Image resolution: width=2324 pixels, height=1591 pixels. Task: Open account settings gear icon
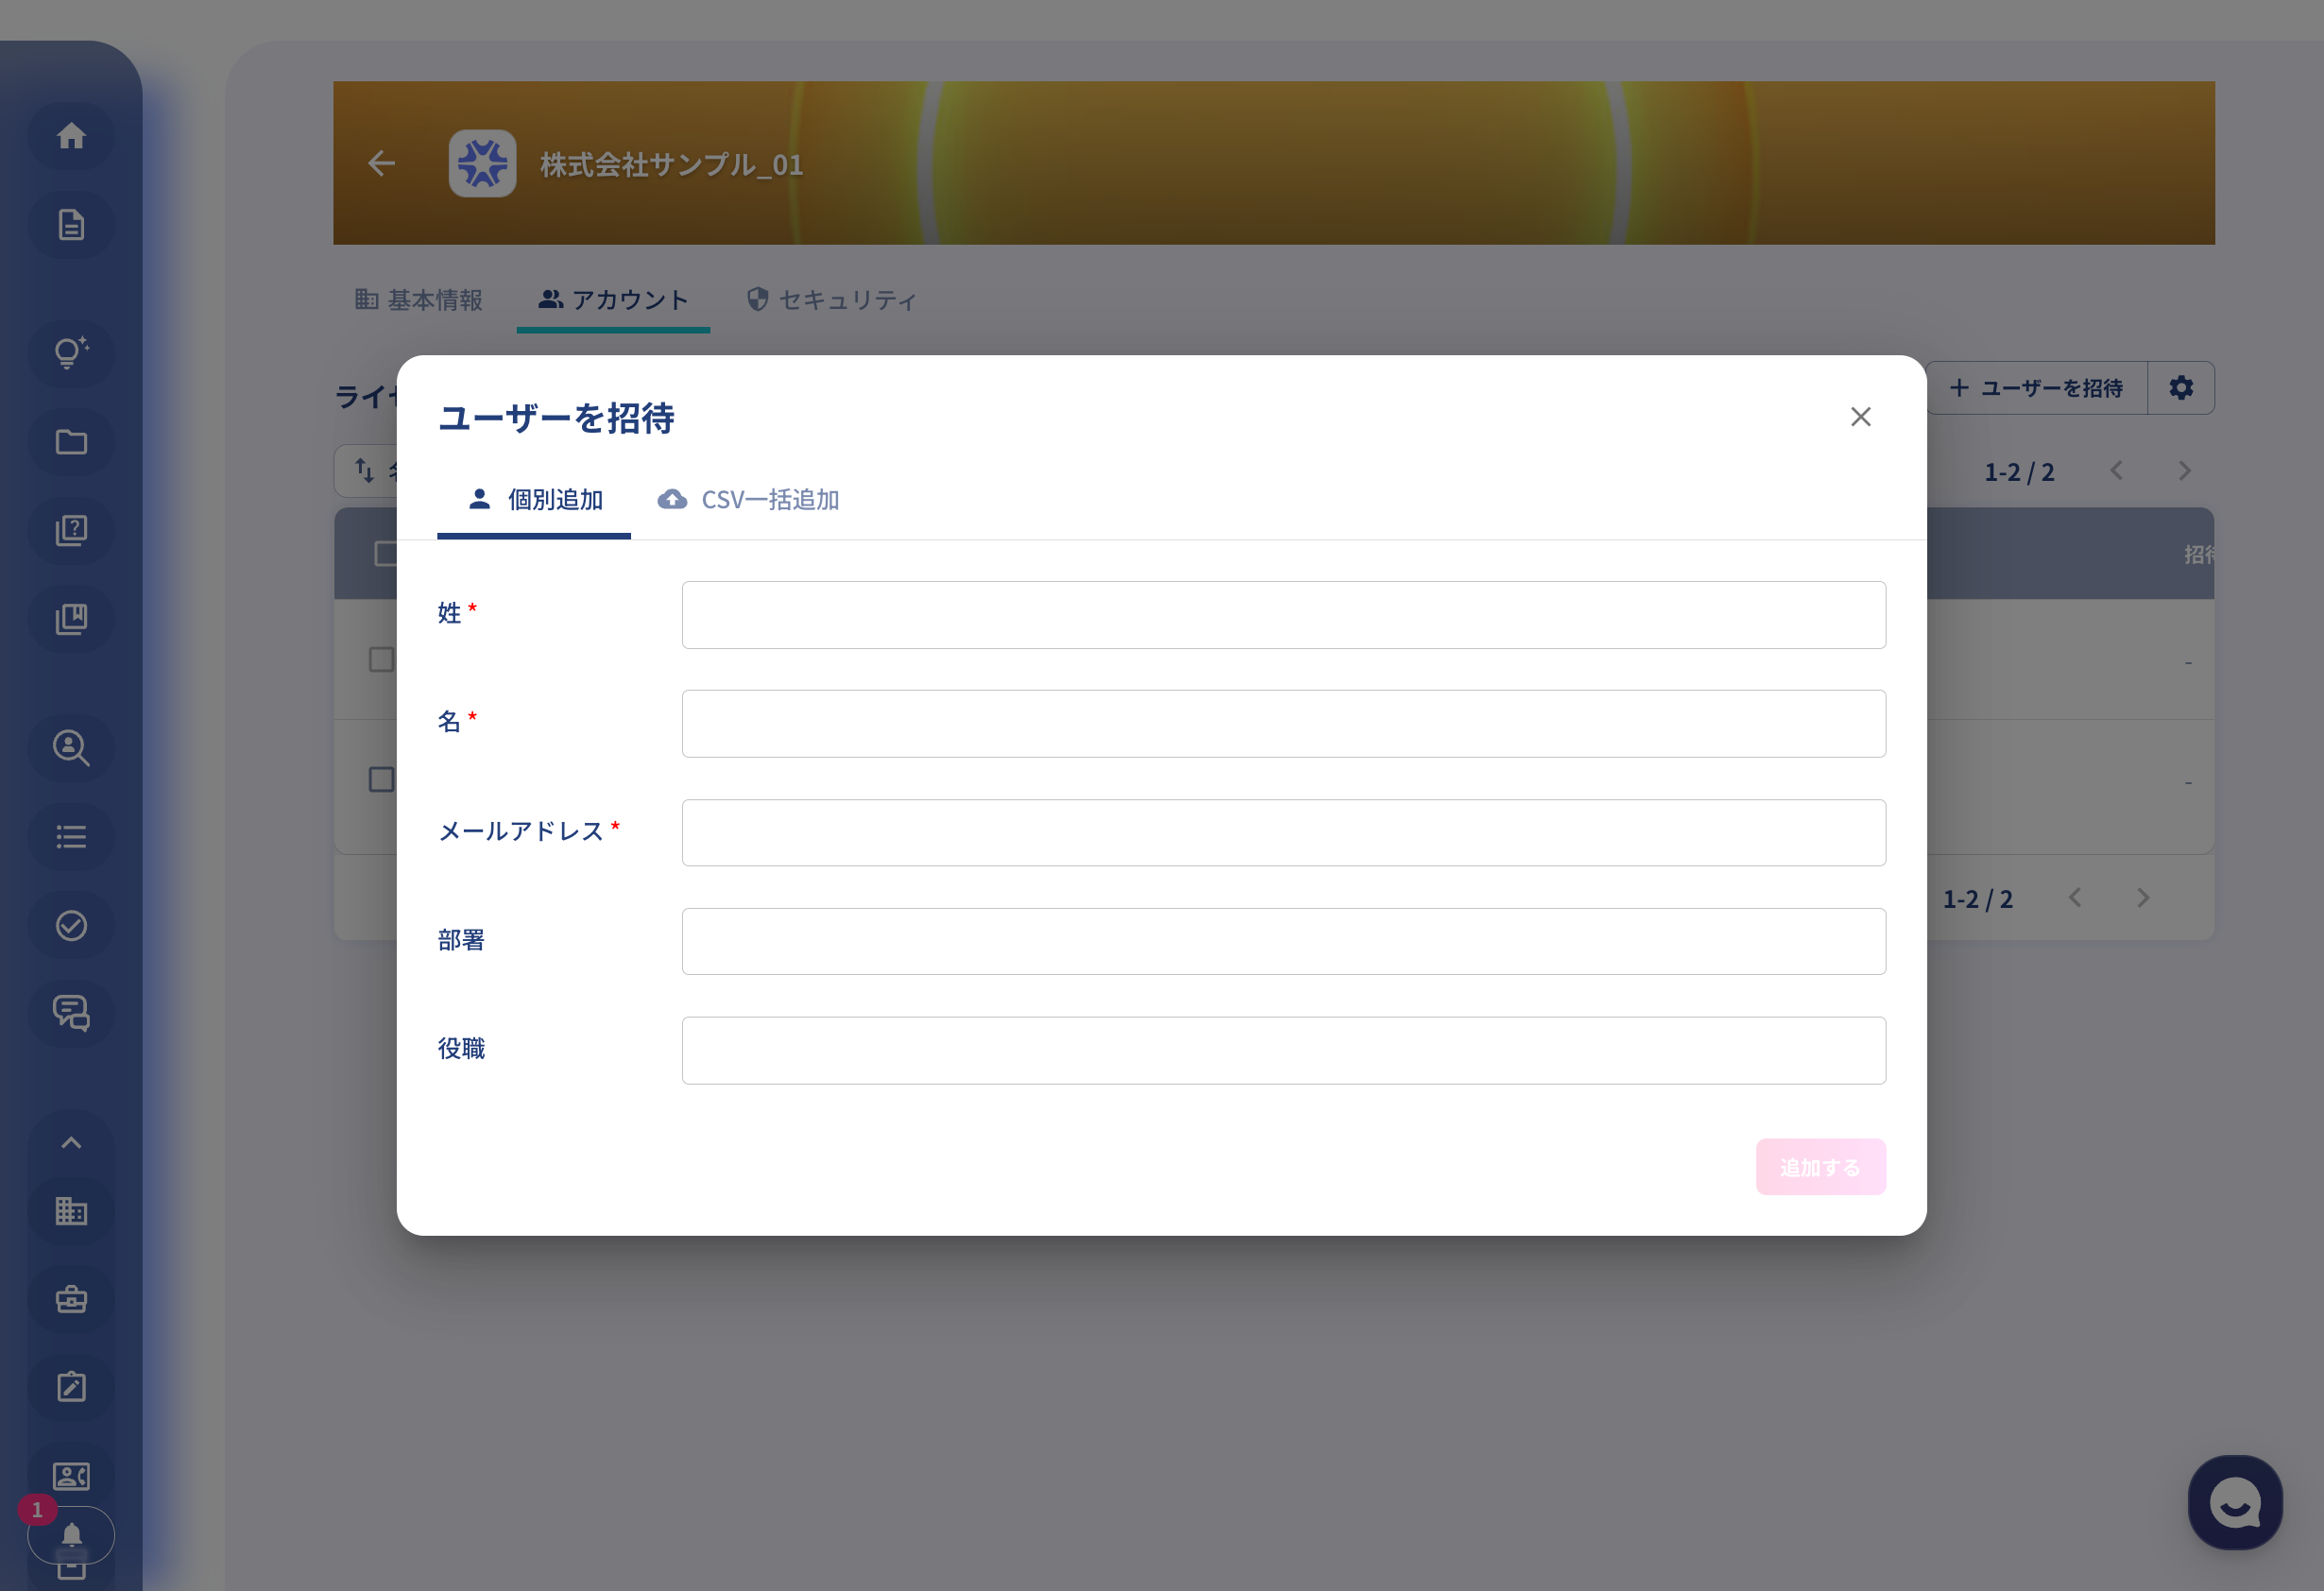[2181, 388]
